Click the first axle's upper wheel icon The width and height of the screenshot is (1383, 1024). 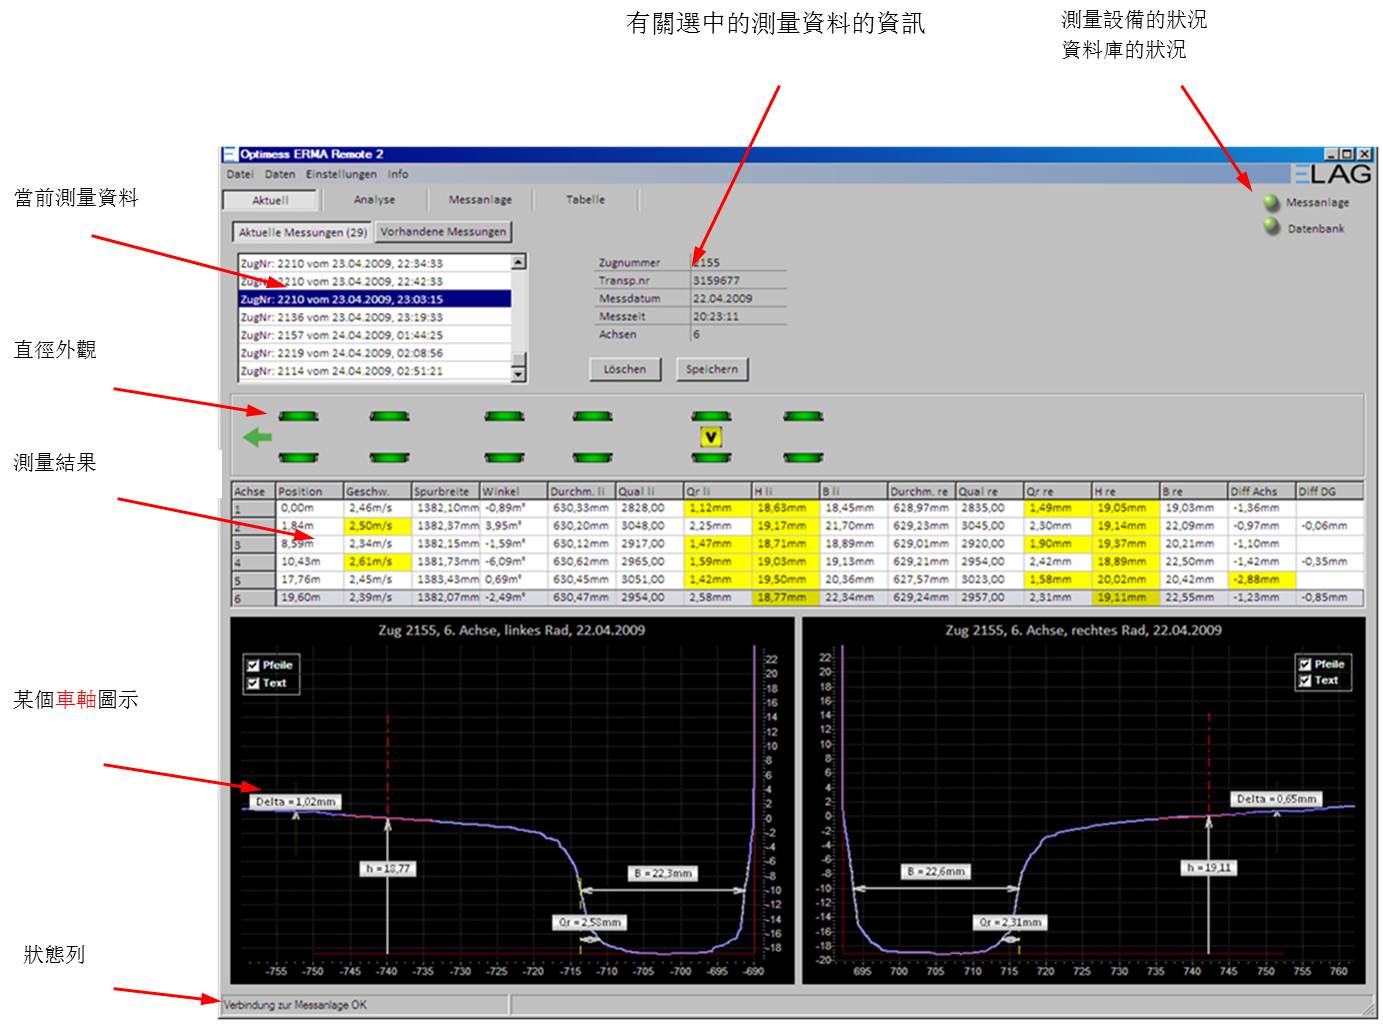point(298,416)
